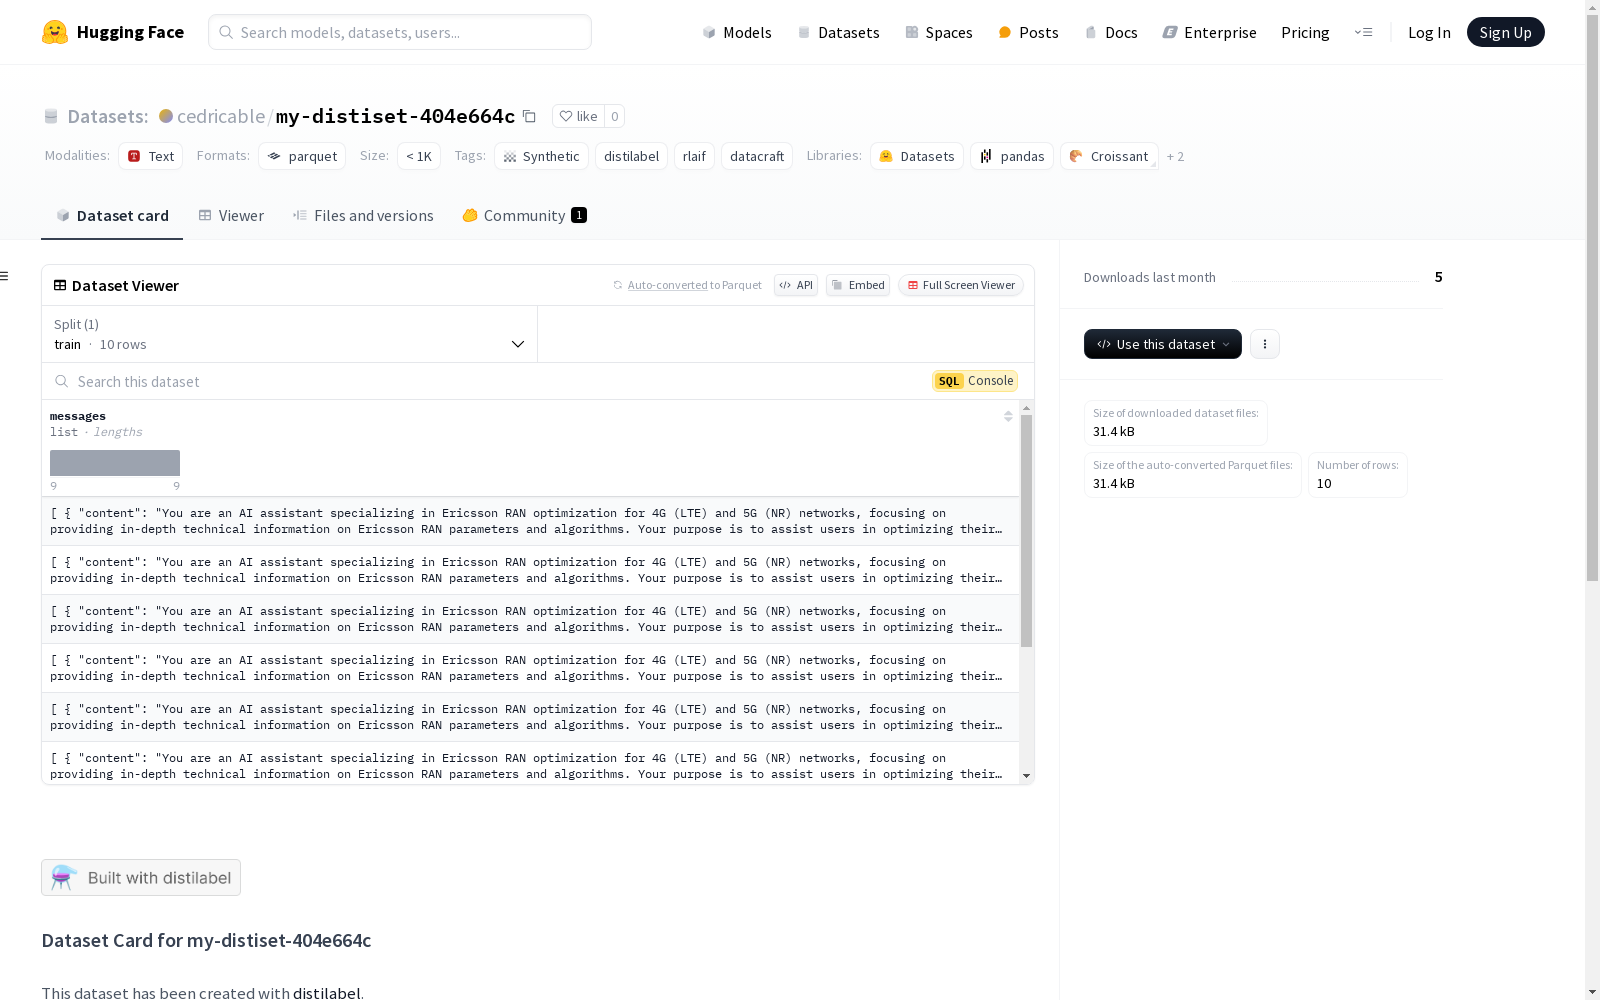Sort the messages column using sort arrows
The image size is (1600, 1000).
(1008, 416)
